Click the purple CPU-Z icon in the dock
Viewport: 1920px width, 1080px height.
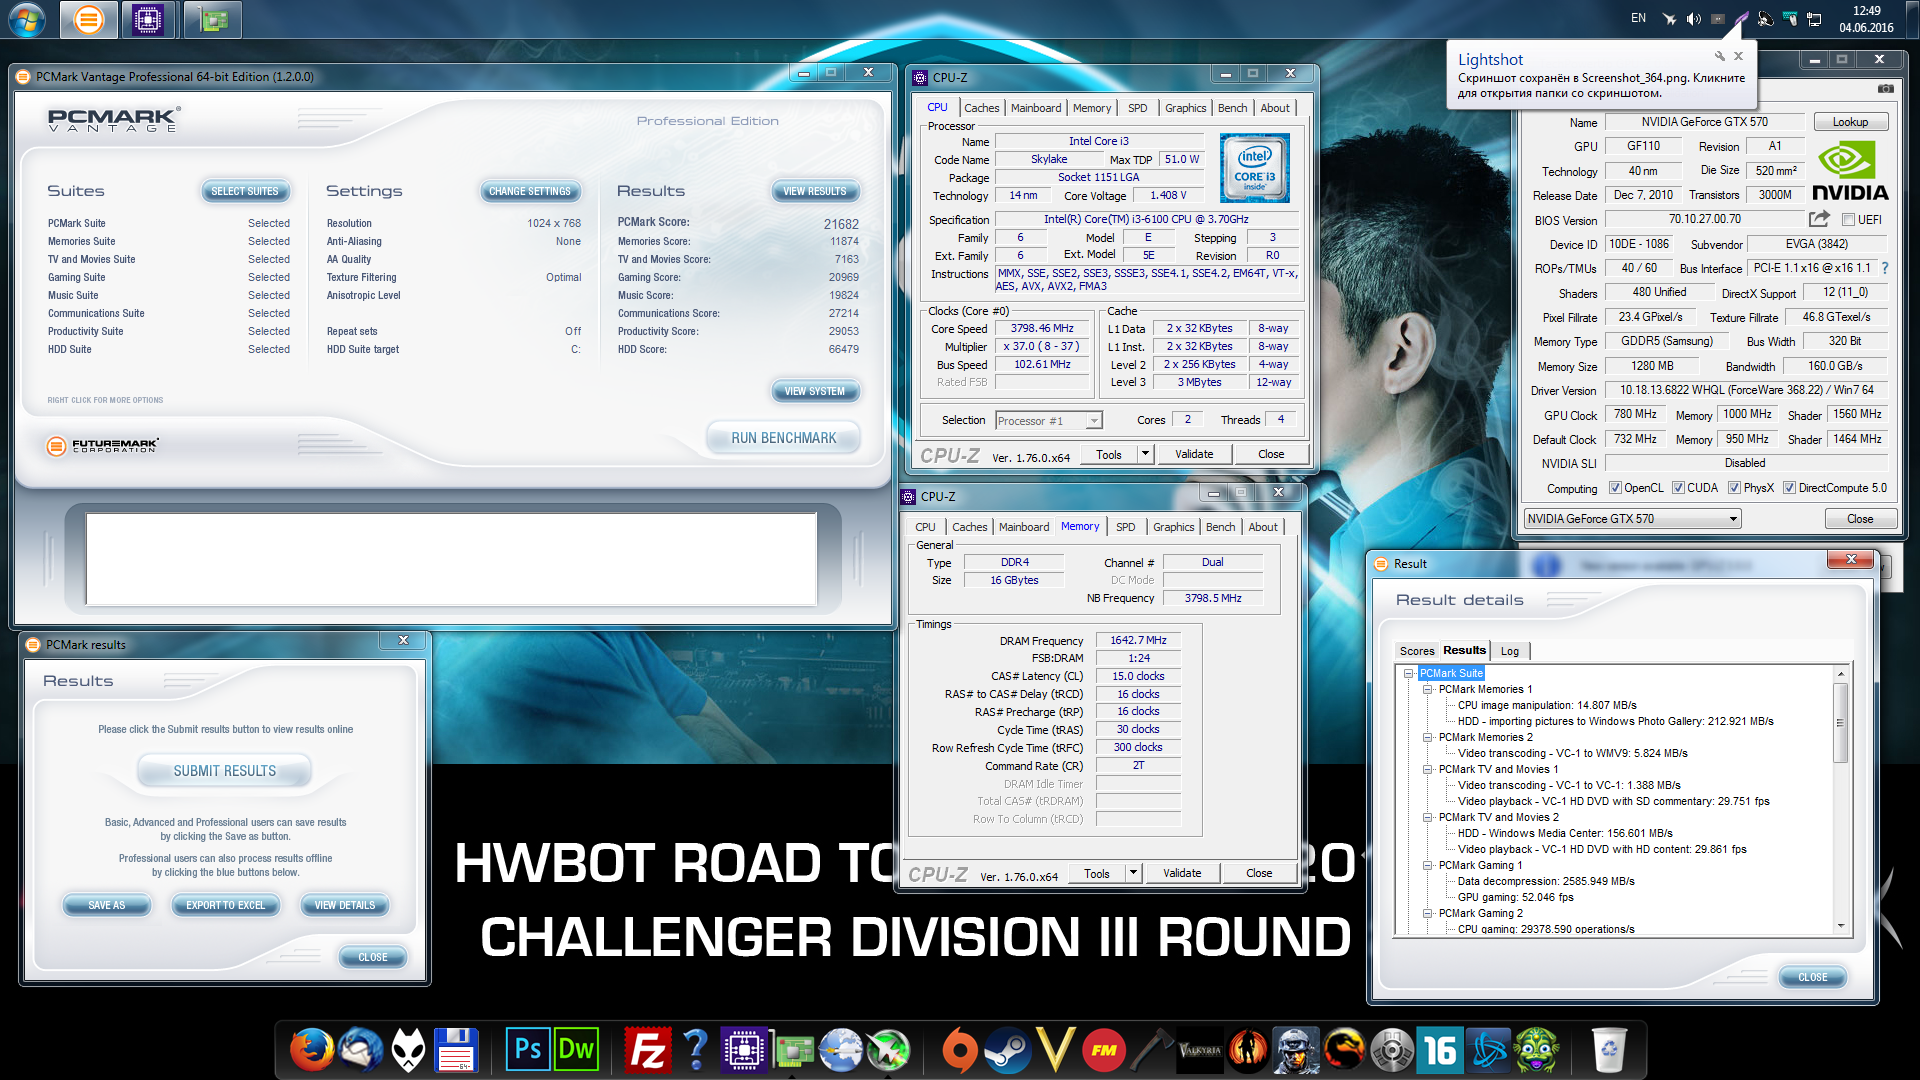click(x=743, y=1050)
